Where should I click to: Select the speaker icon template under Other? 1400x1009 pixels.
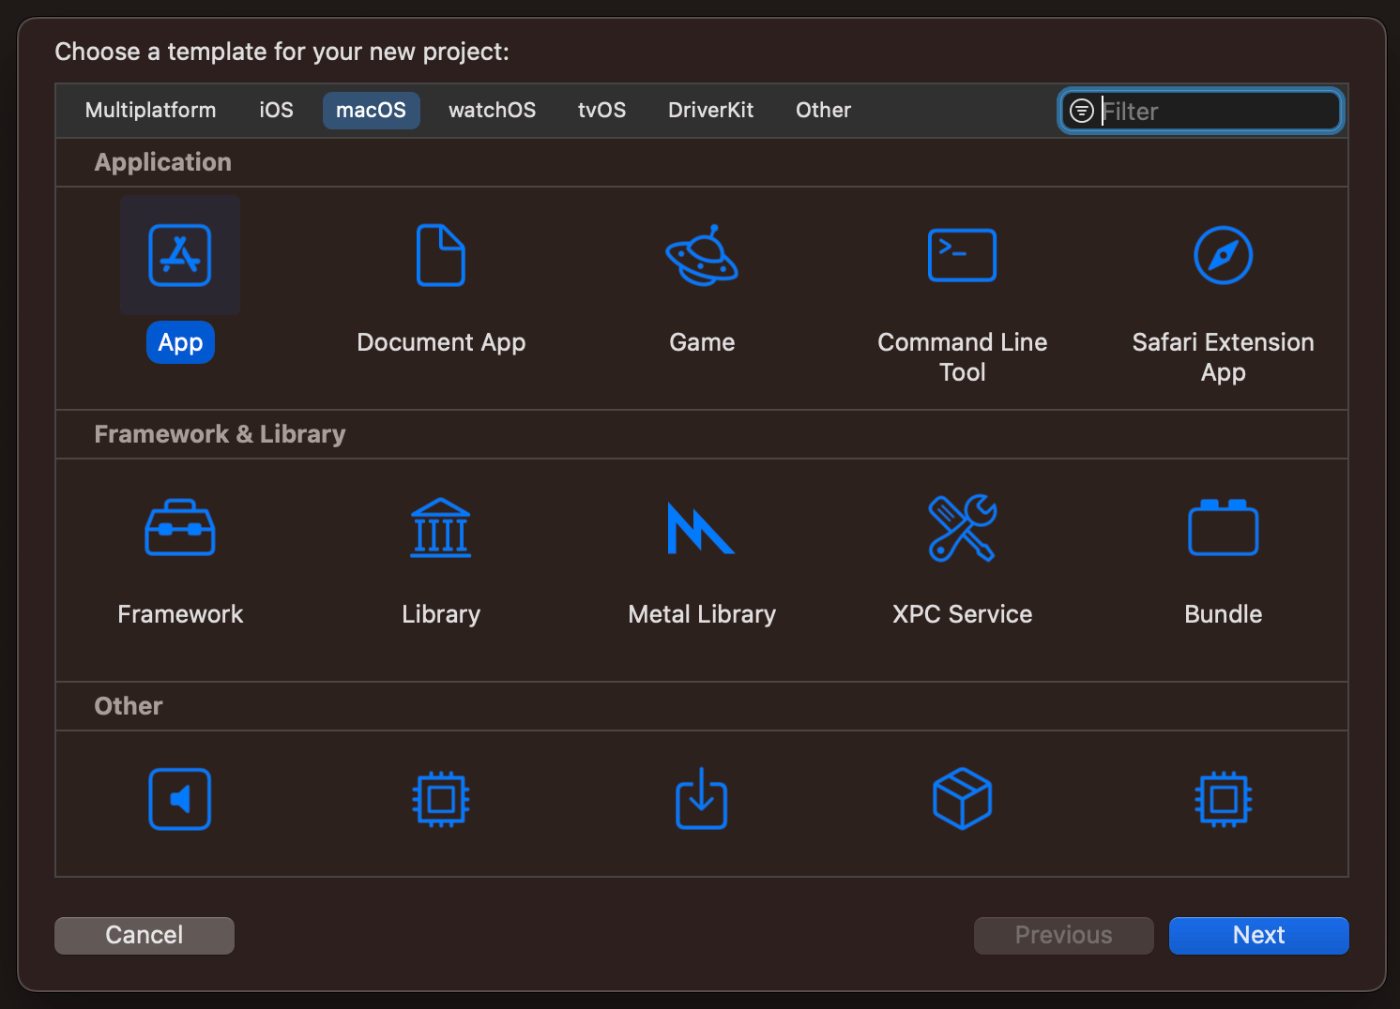[x=180, y=799]
